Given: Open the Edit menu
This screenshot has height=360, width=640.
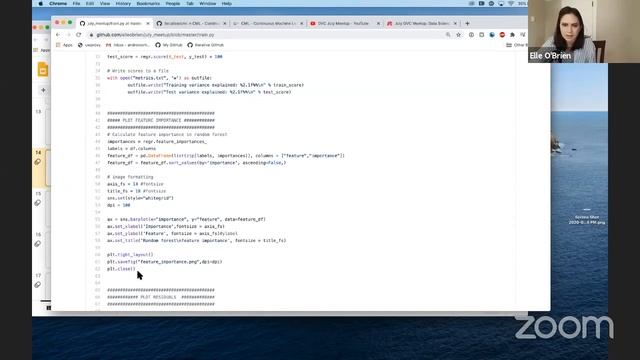Looking at the screenshot, I should (90, 4).
